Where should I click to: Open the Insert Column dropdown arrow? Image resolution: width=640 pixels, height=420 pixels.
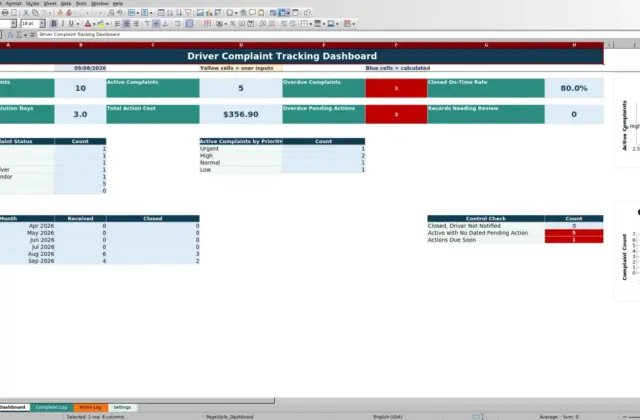[151, 13]
